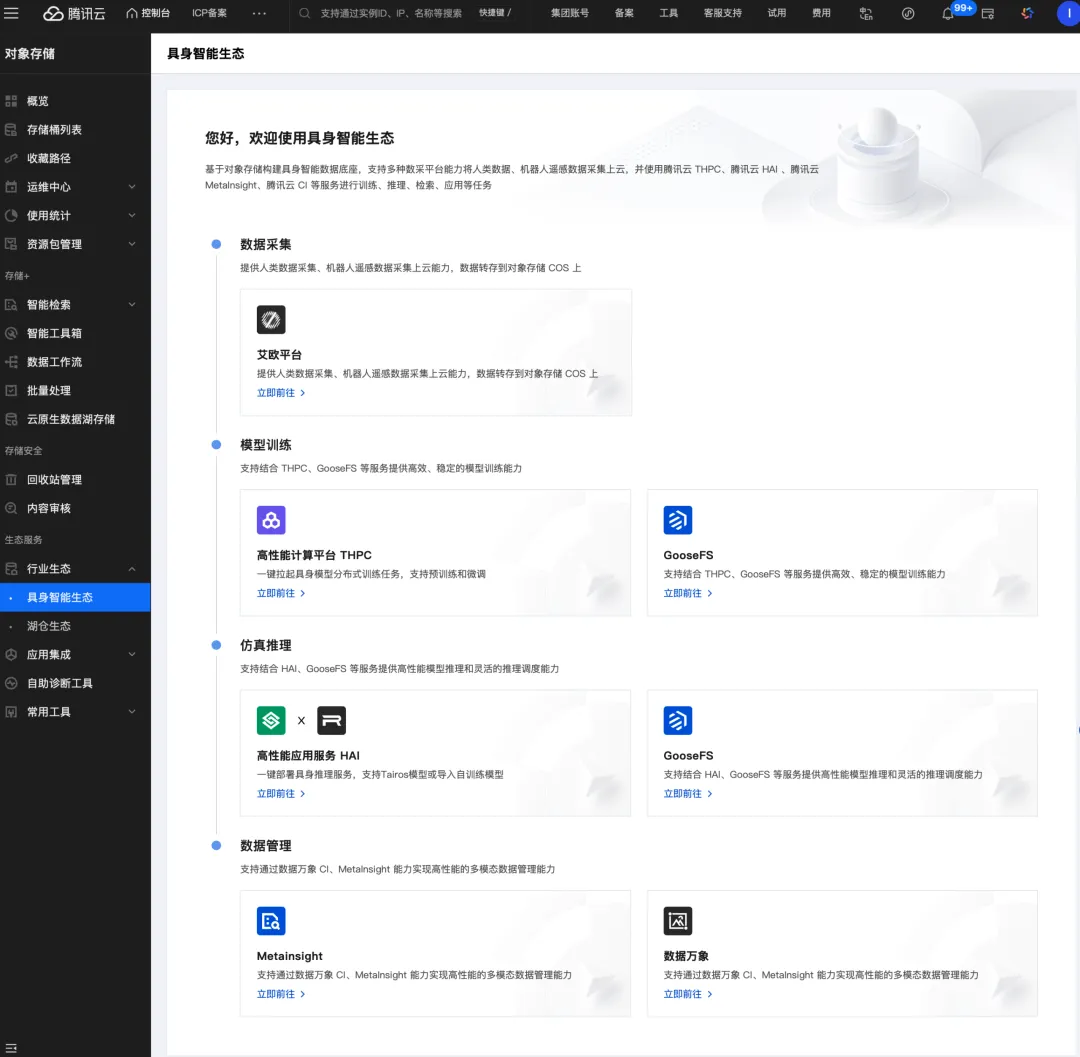Click 立即前往 under MetaInsight

(281, 994)
